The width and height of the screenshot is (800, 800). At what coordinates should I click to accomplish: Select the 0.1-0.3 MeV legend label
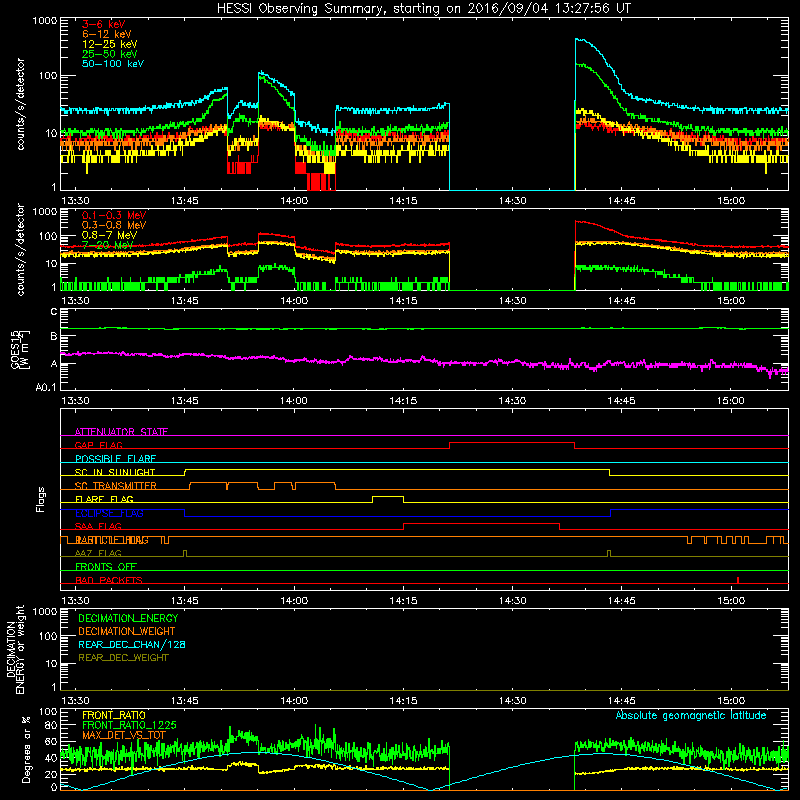(x=114, y=215)
